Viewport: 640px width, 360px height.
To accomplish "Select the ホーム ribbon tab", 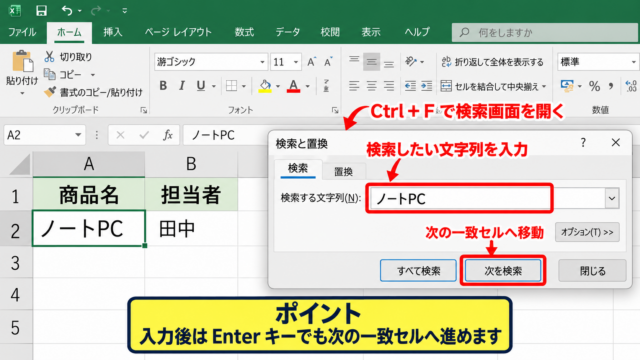I will [x=69, y=32].
